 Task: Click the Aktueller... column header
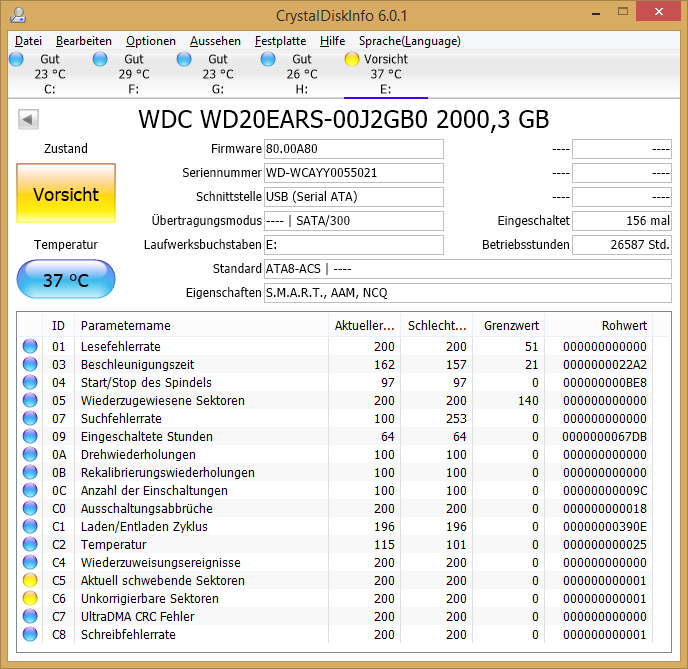[364, 326]
